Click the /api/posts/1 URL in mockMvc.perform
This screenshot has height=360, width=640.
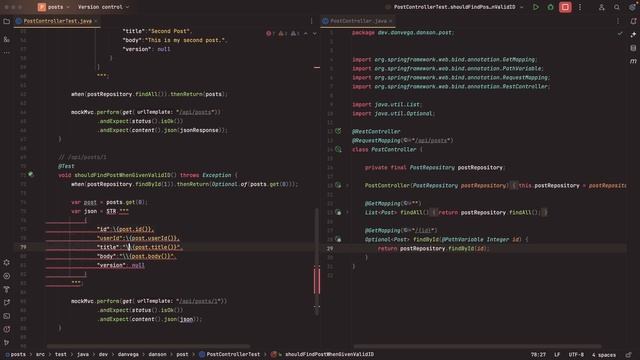point(199,301)
